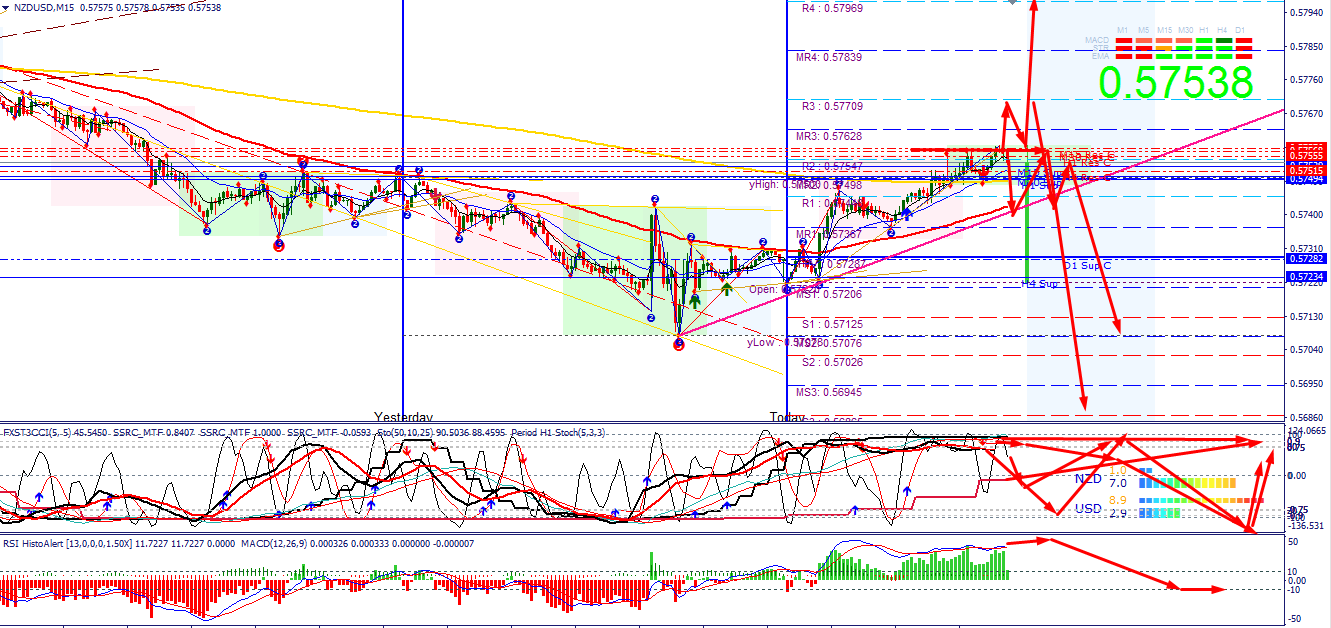This screenshot has height=628, width=1331.
Task: Click the 8.9 strength value
Action: (x=1118, y=499)
